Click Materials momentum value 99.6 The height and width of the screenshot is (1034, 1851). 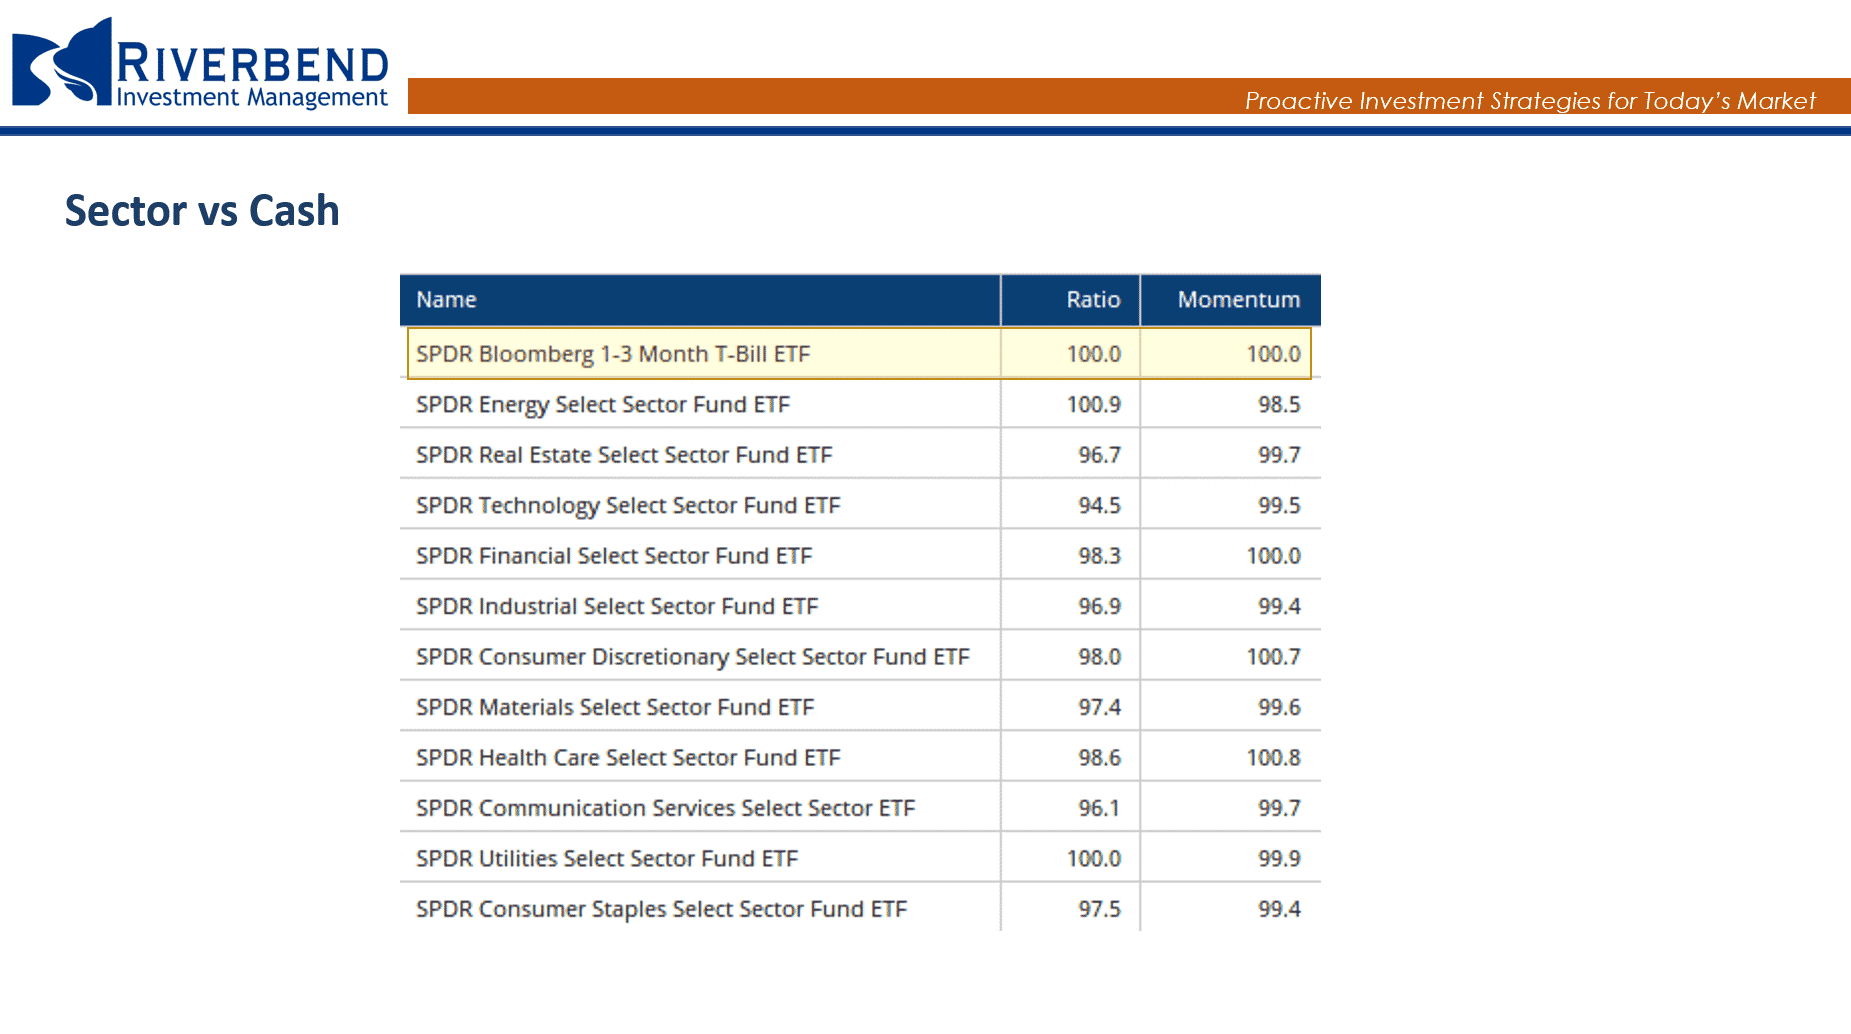(1279, 707)
